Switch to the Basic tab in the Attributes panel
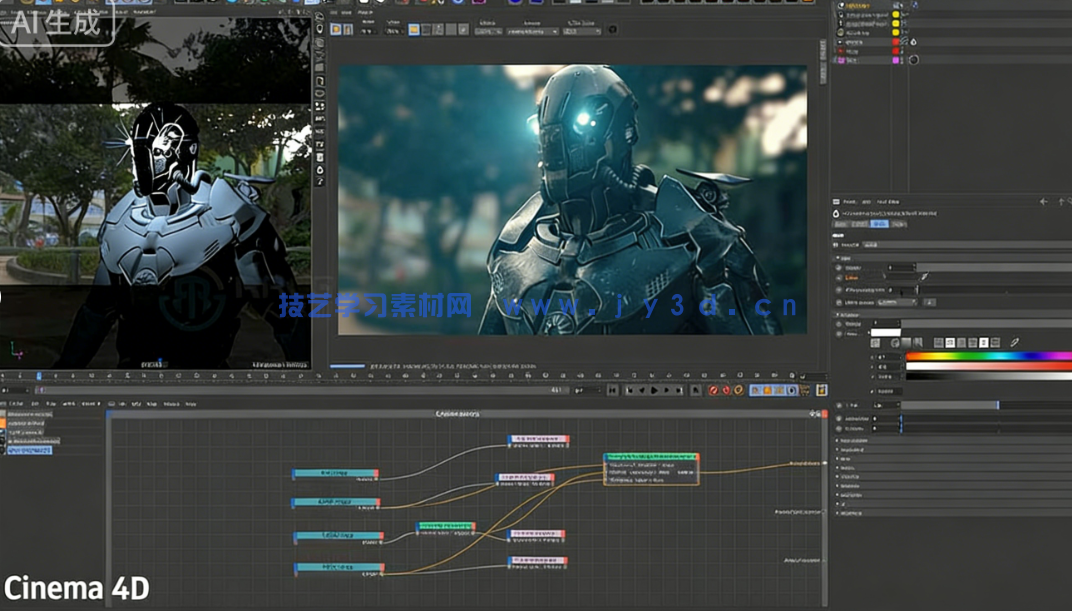 point(841,224)
